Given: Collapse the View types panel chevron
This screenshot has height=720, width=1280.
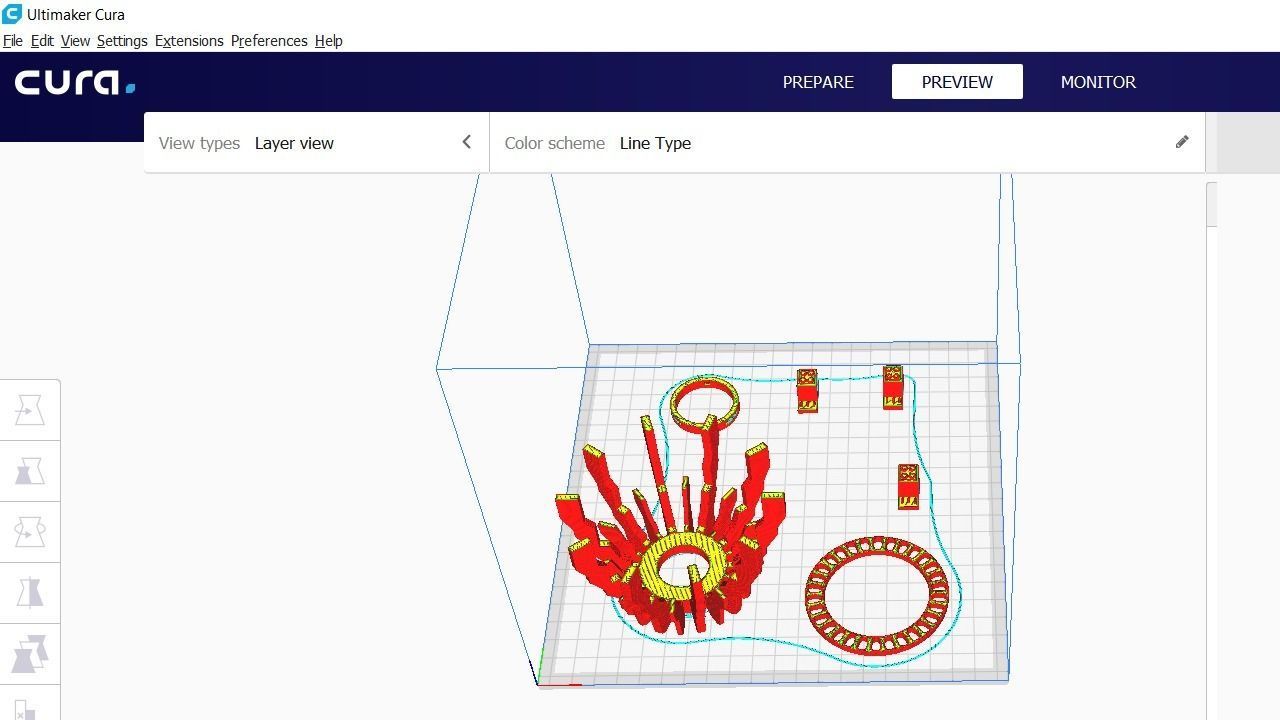Looking at the screenshot, I should (466, 142).
